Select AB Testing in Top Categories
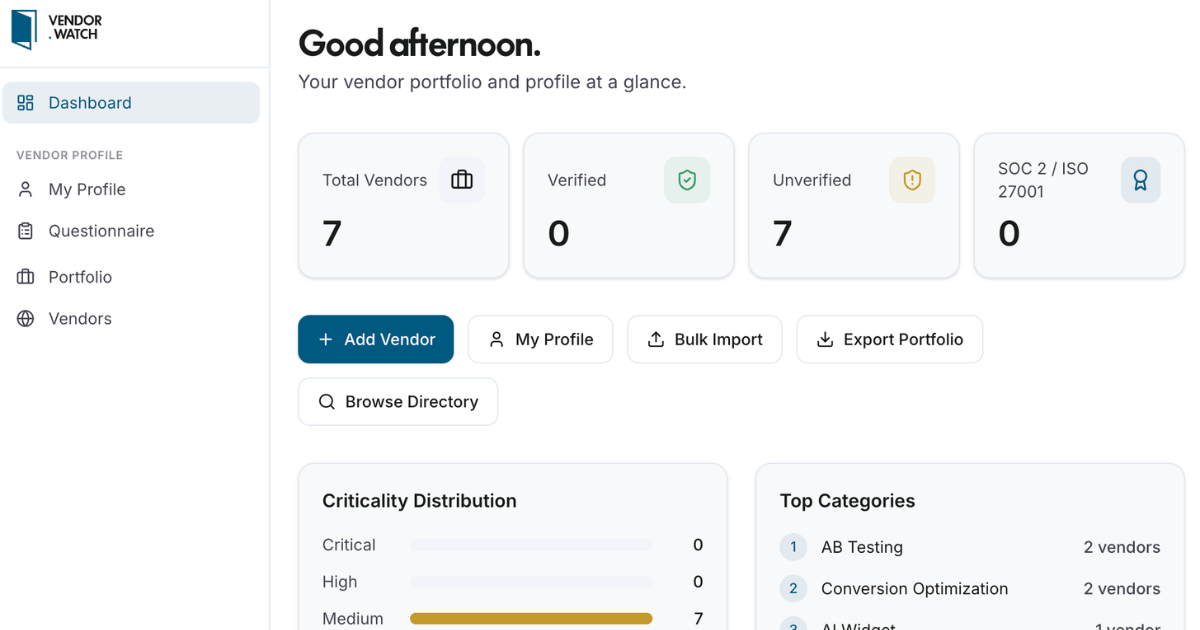This screenshot has height=630, width=1200. 861,547
